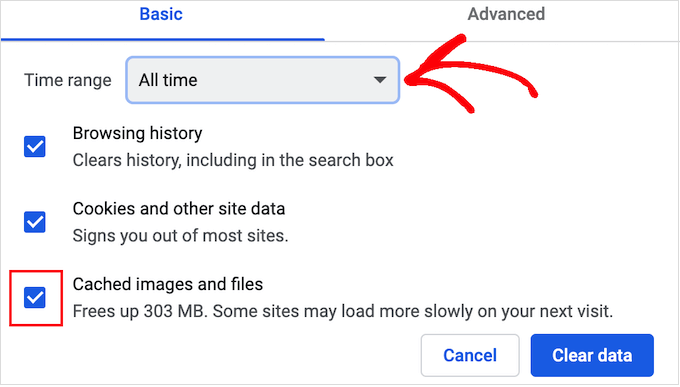
Task: Click the blue underline beneath Basic tab
Action: coord(163,39)
